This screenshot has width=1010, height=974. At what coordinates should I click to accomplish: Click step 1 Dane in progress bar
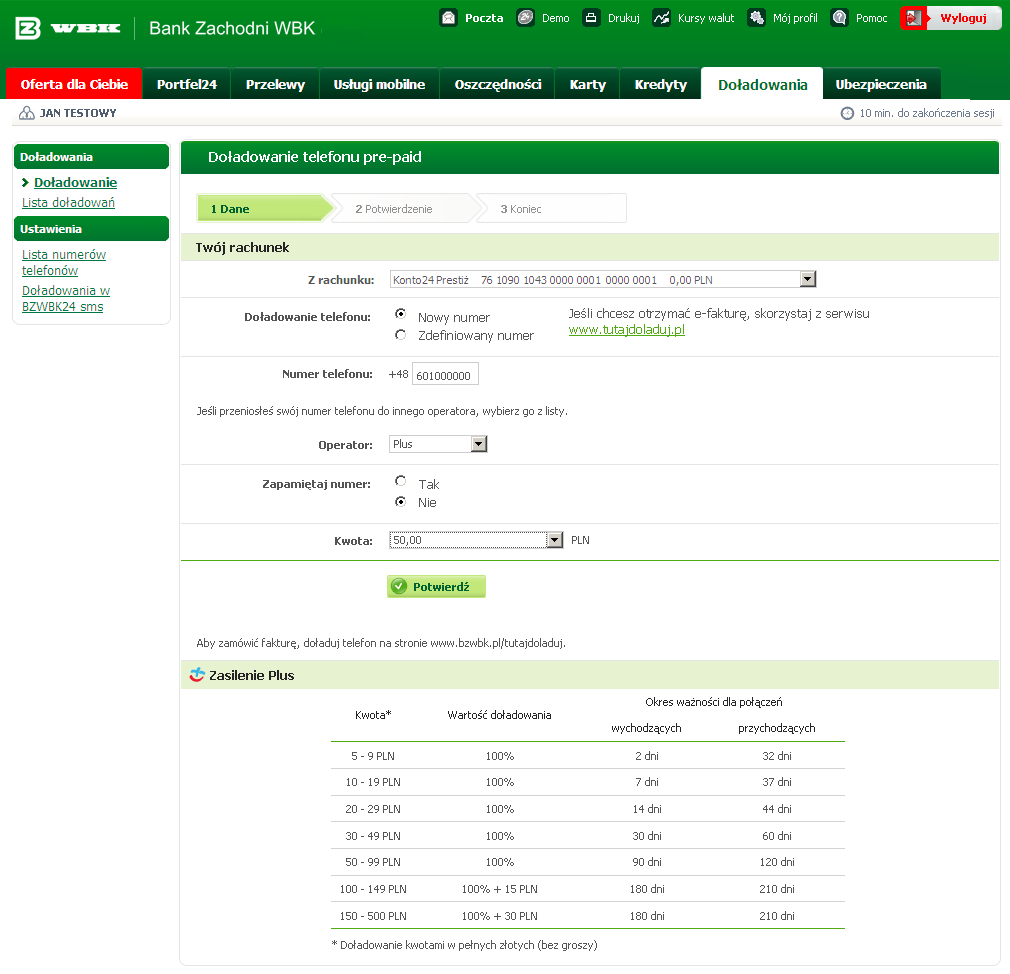point(265,209)
